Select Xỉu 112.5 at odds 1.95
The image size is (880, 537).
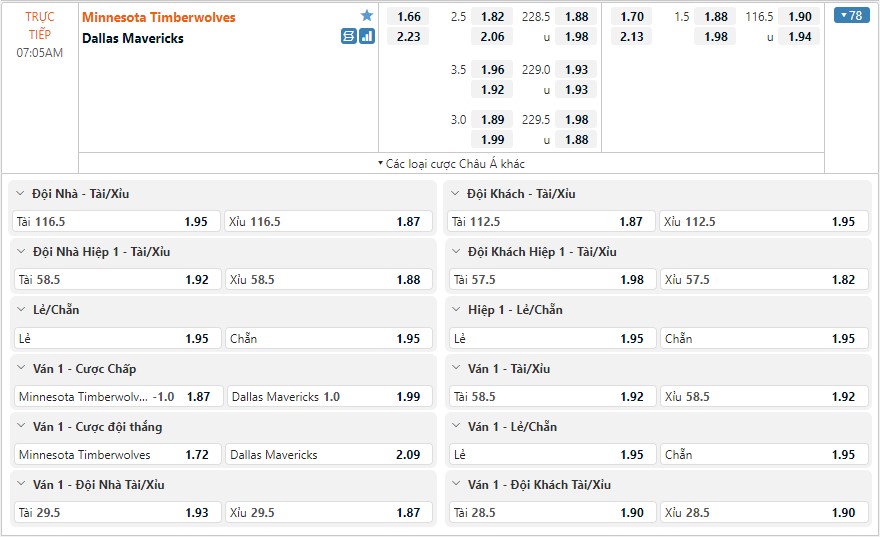click(764, 222)
